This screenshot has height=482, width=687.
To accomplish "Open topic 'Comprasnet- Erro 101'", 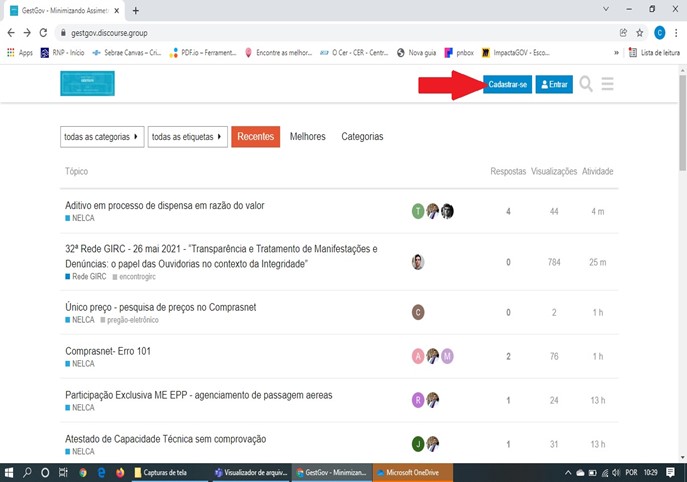I will 107,351.
